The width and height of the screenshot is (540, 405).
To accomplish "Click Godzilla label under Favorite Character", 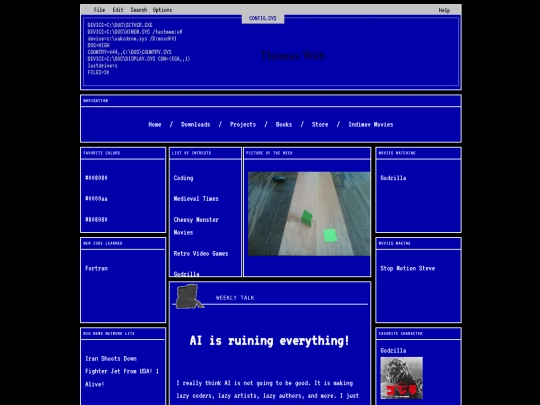I will pyautogui.click(x=393, y=351).
